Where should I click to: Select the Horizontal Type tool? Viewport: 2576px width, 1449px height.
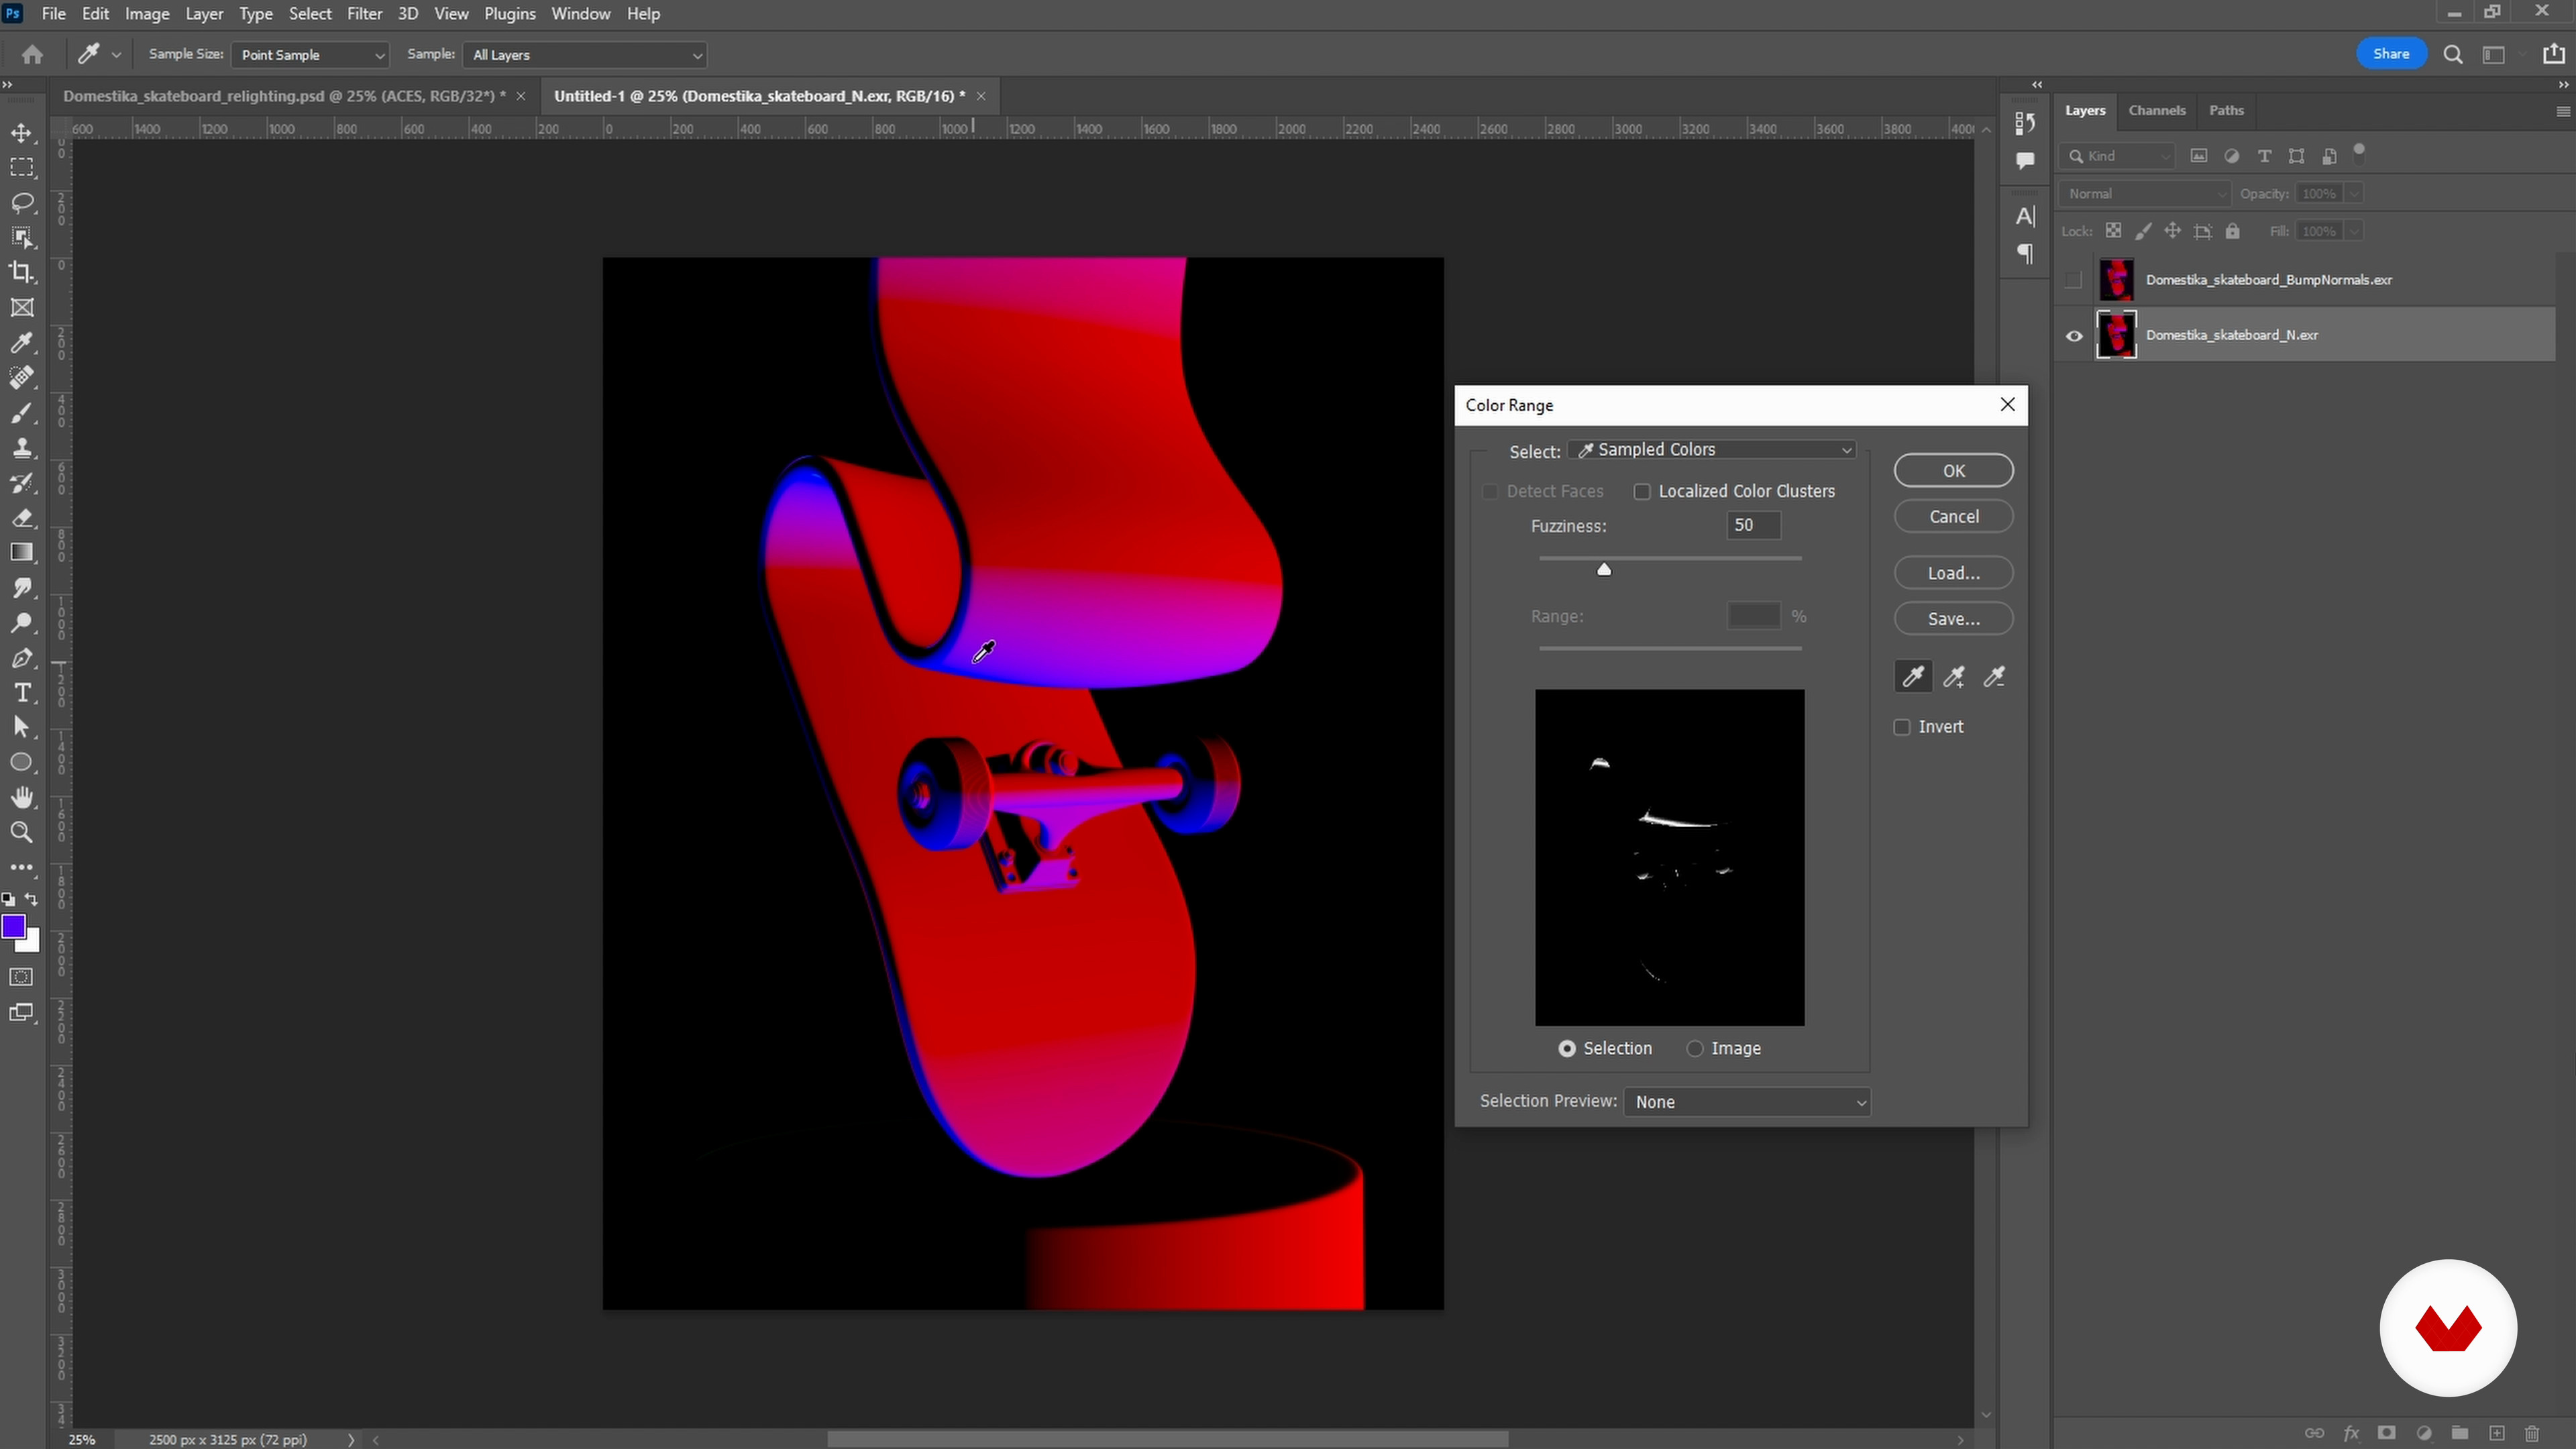coord(22,693)
